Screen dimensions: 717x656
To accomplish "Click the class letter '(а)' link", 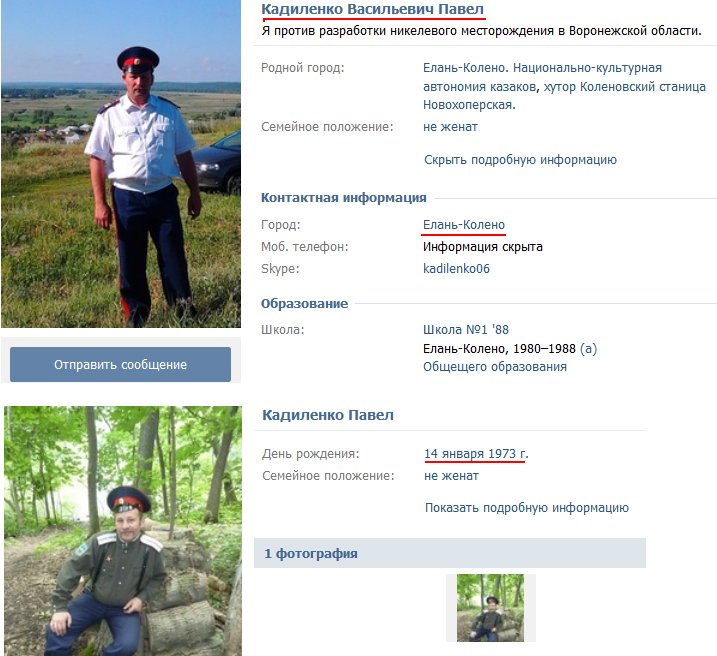I will click(x=588, y=348).
